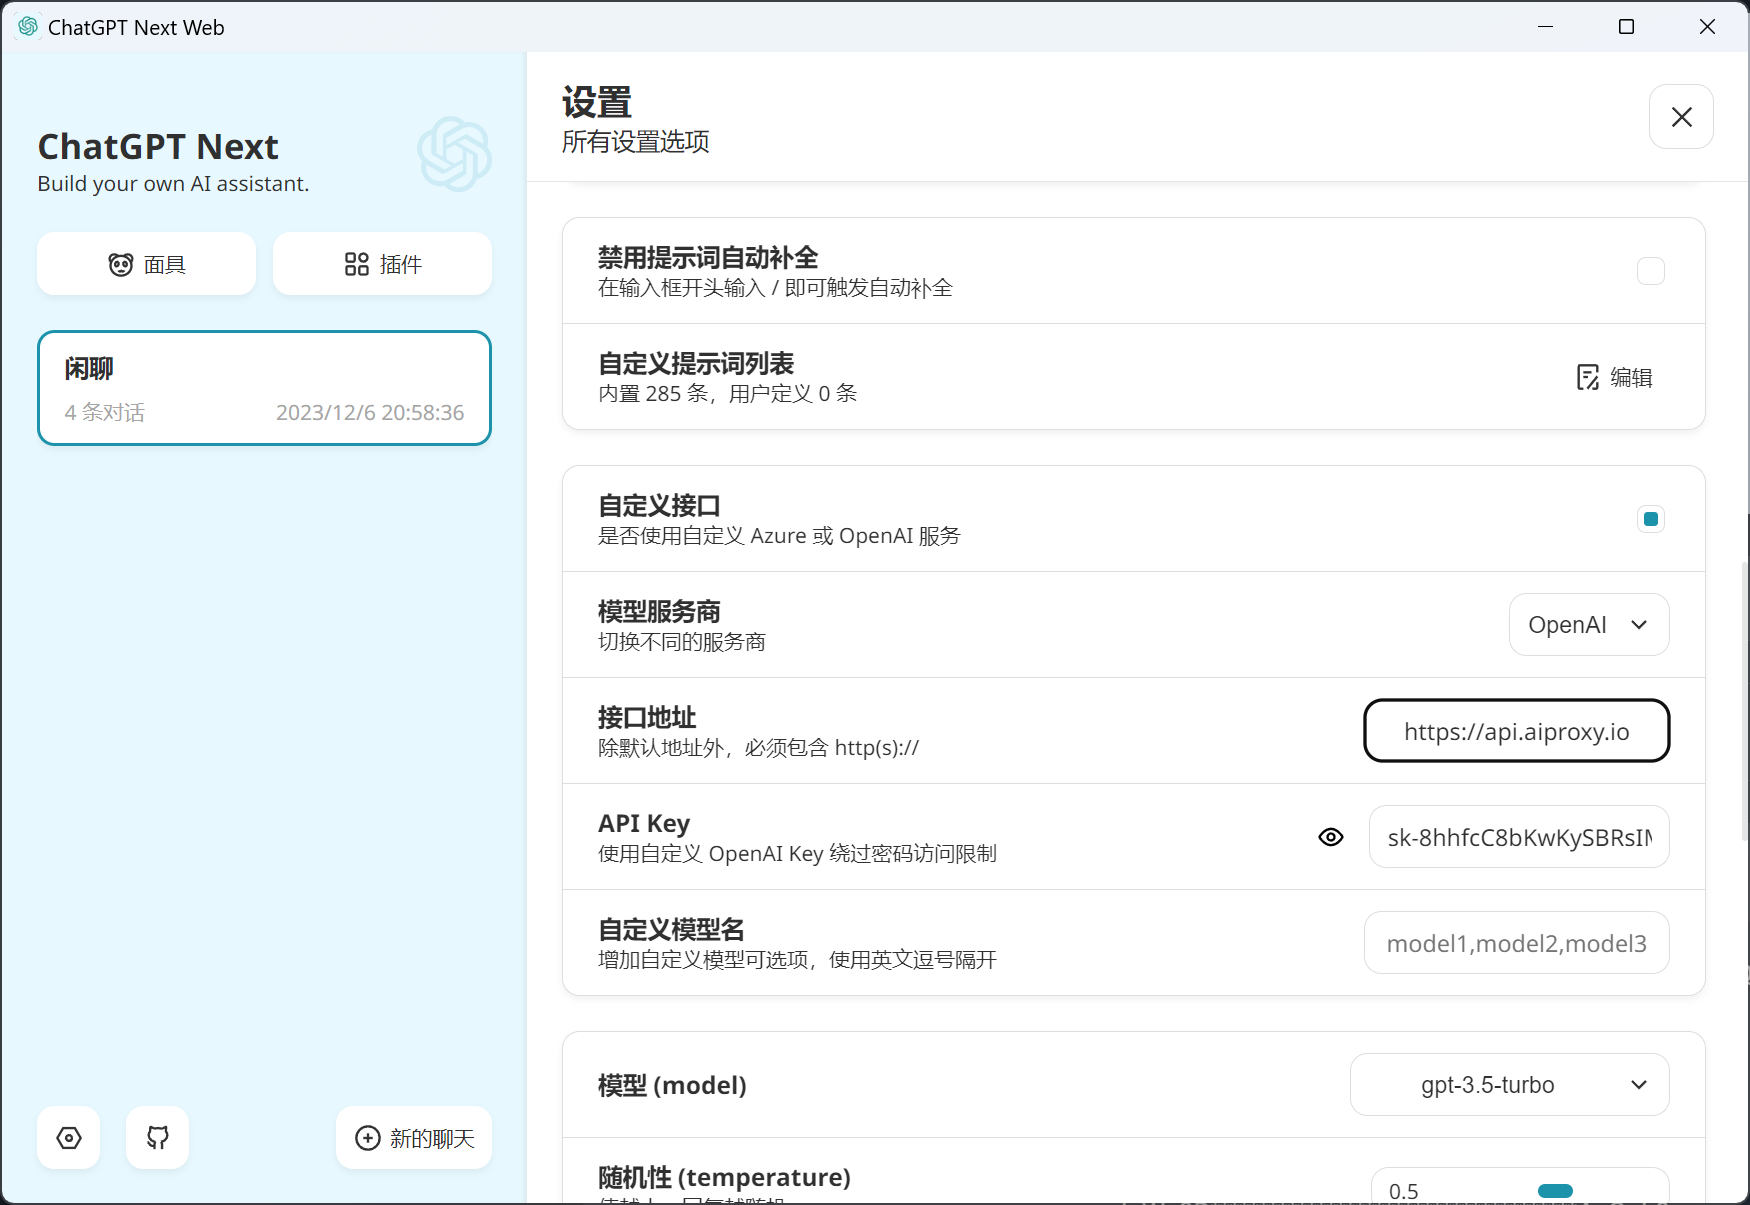The height and width of the screenshot is (1205, 1750).
Task: Click the settings page scrollbar
Action: 1745,700
